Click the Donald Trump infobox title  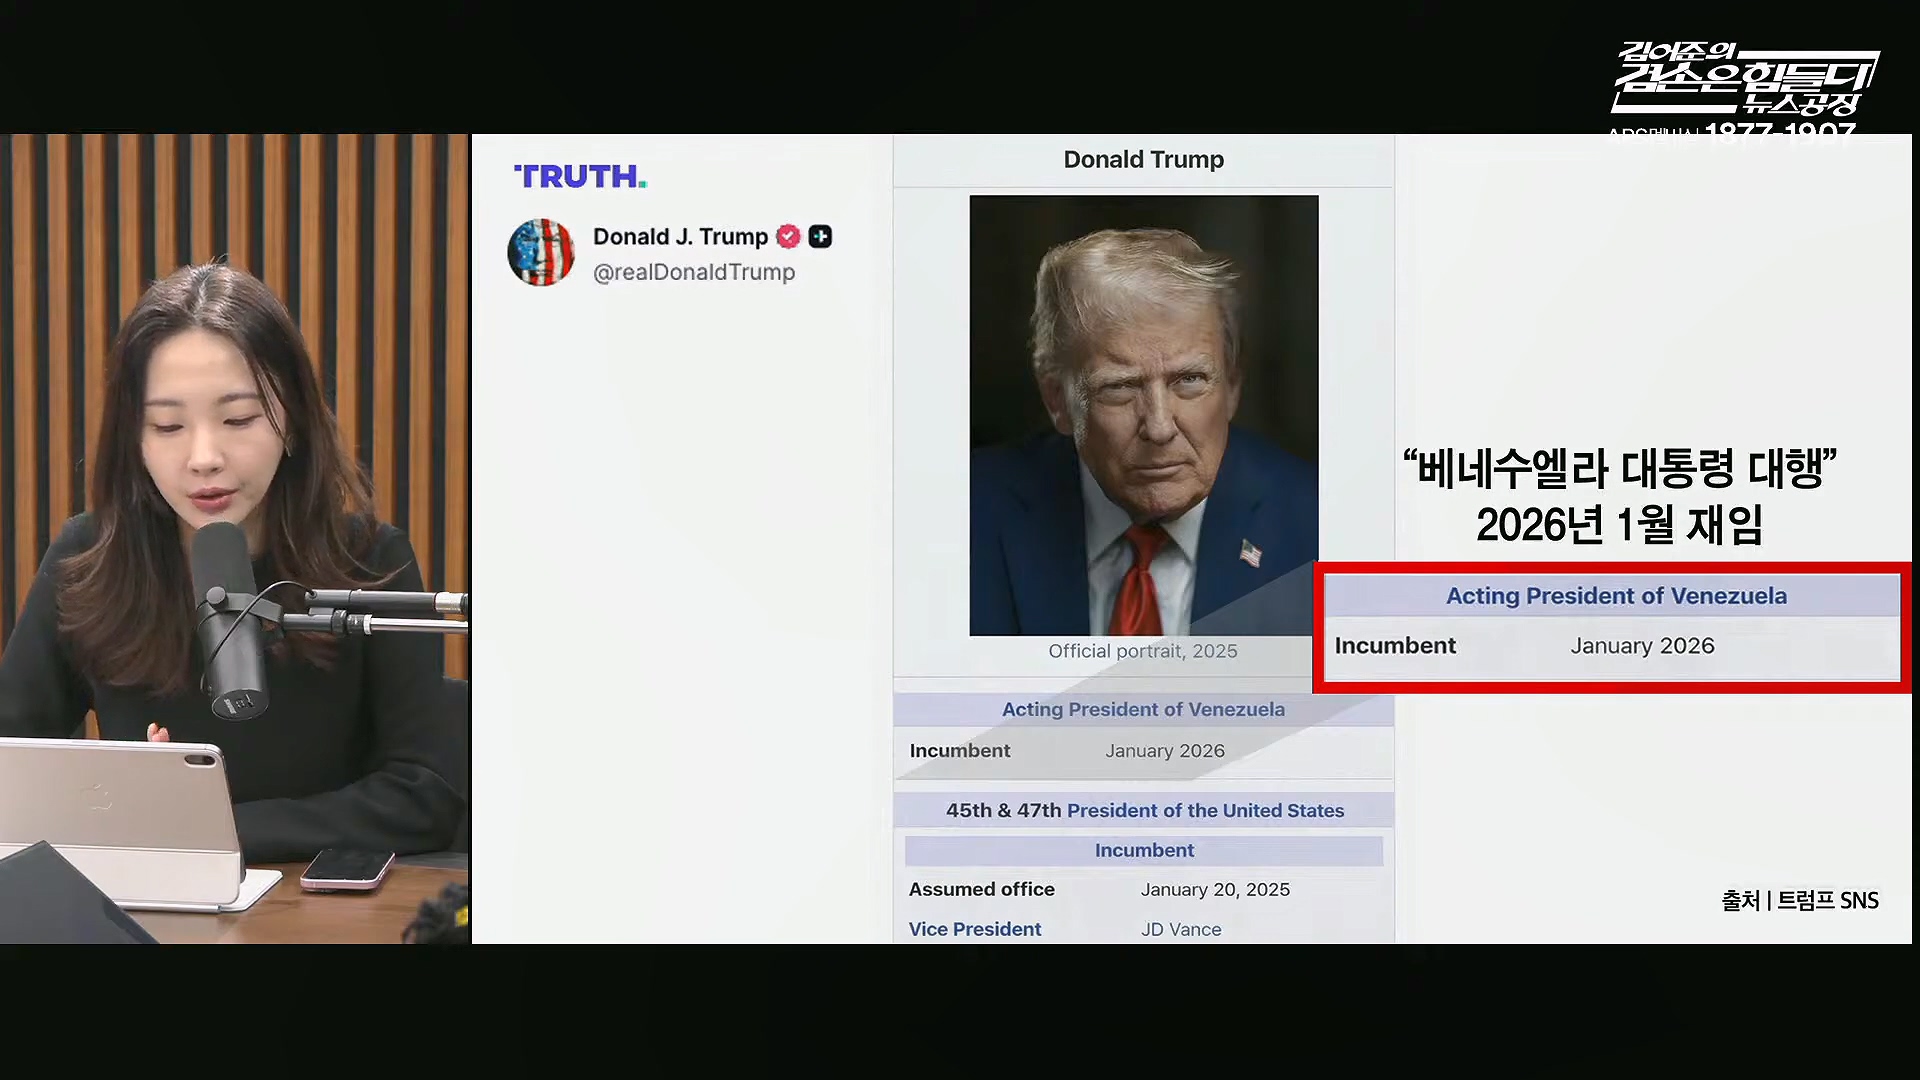[1143, 160]
